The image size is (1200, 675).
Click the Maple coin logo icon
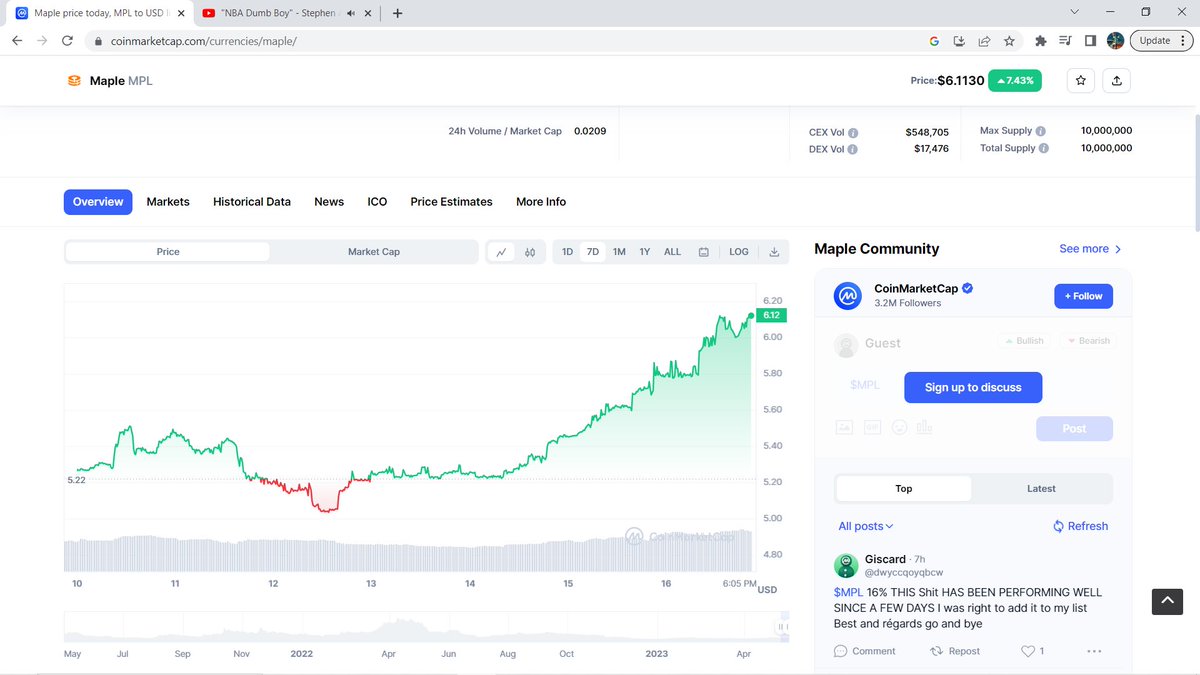click(74, 81)
